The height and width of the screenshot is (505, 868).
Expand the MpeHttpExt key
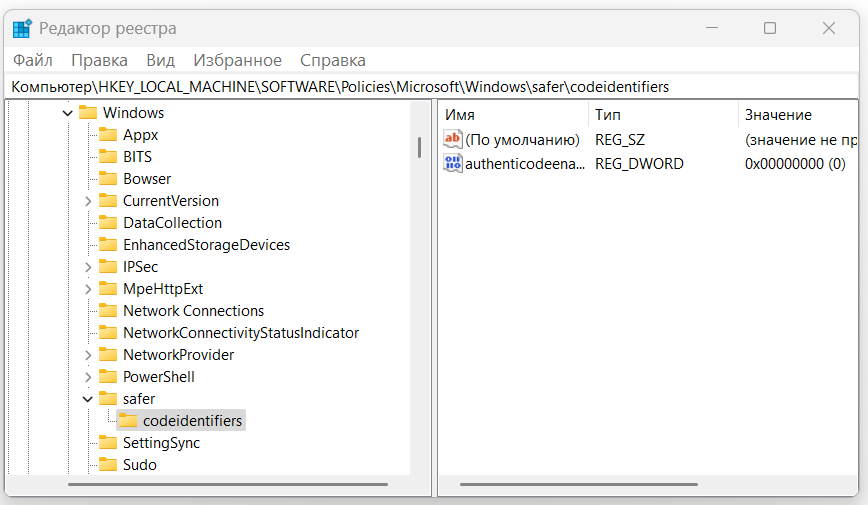tap(88, 289)
